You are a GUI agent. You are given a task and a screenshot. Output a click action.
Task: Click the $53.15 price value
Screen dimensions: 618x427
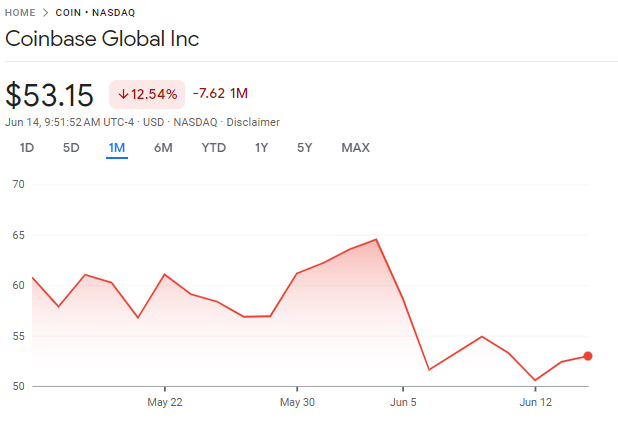click(50, 95)
